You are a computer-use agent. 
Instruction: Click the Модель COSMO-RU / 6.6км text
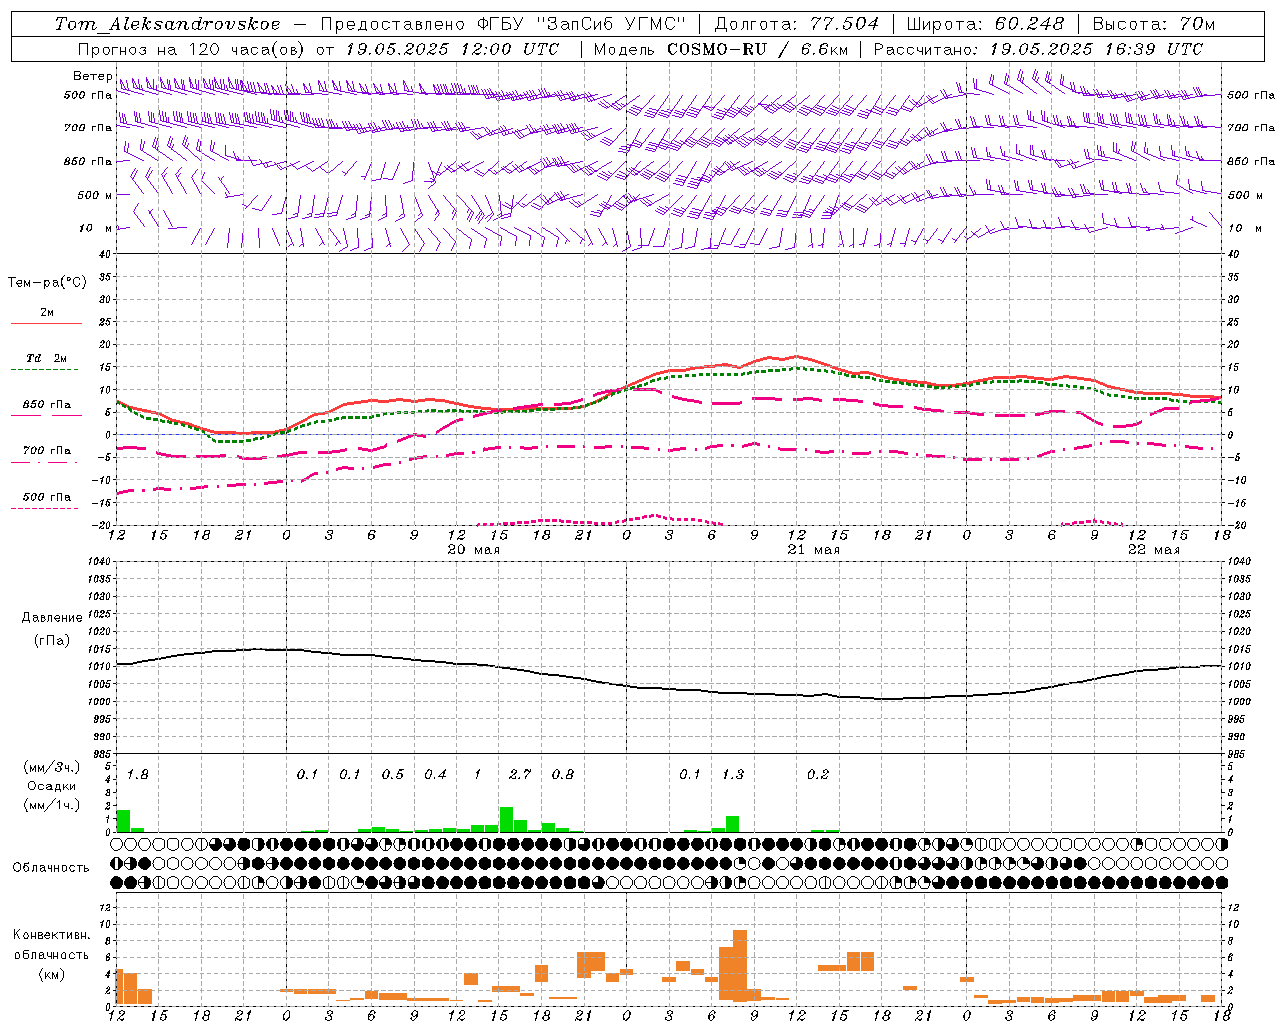[719, 49]
